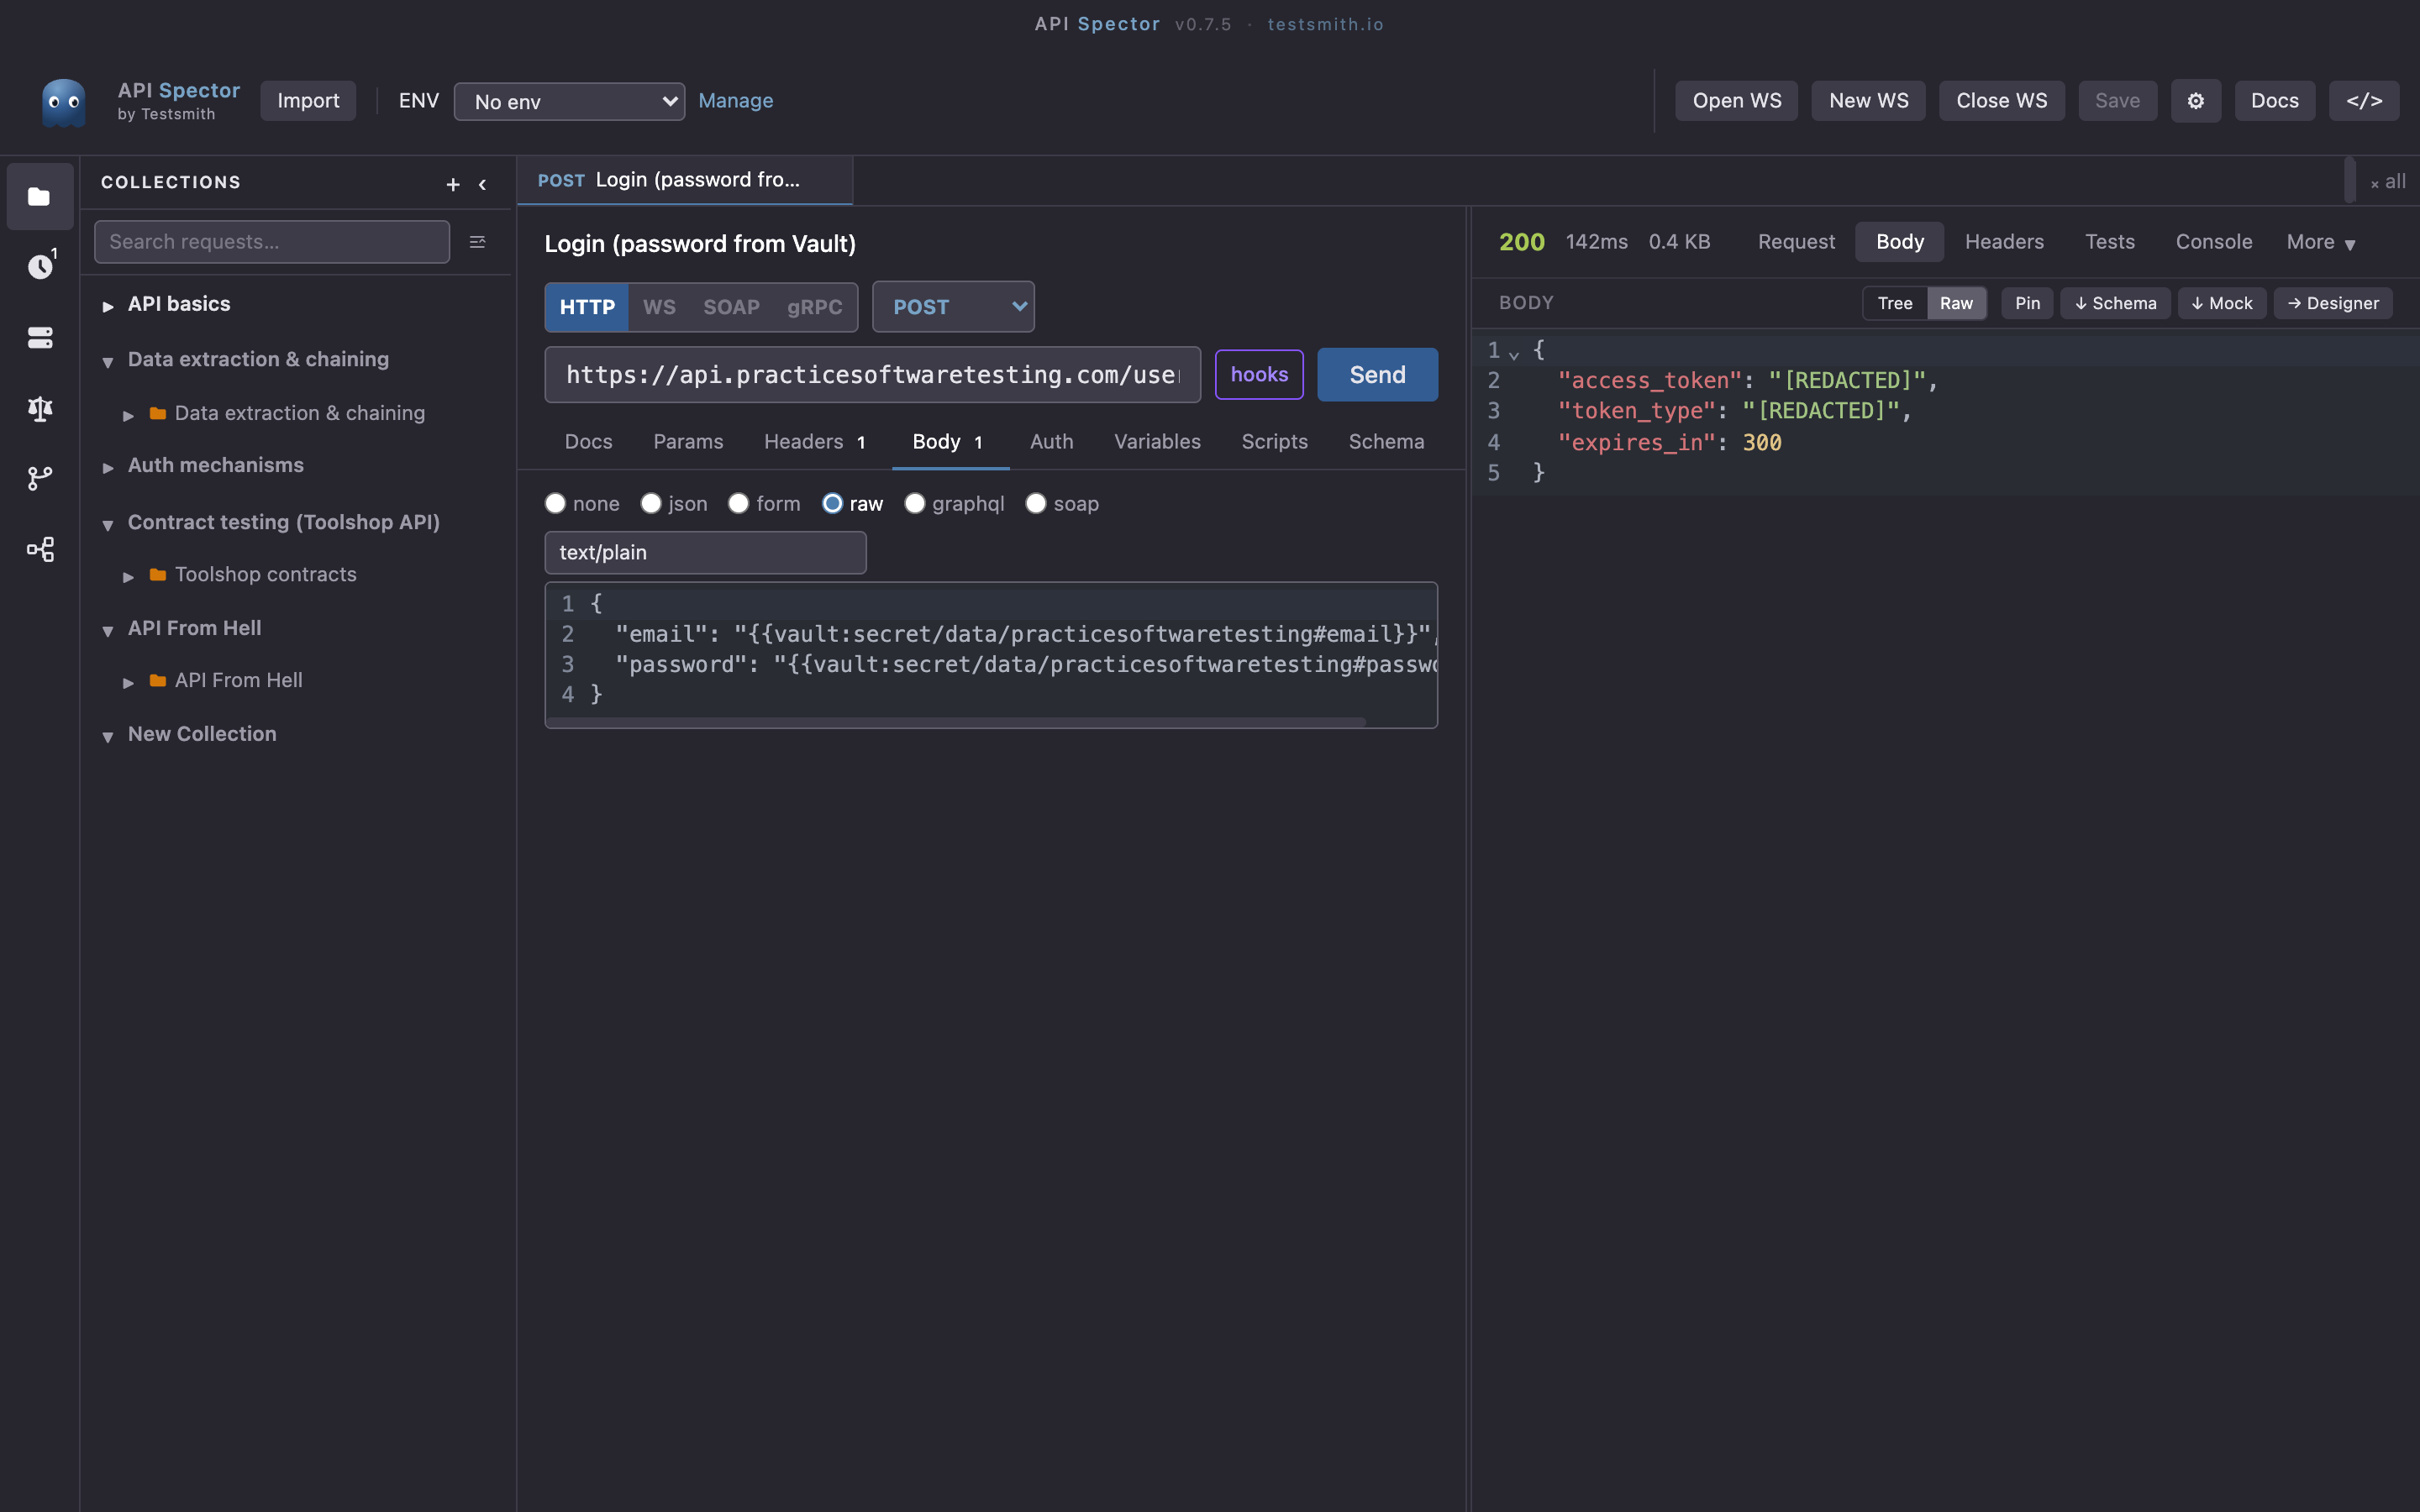The height and width of the screenshot is (1512, 2420).
Task: Open the code snippet </> button
Action: tap(2364, 101)
